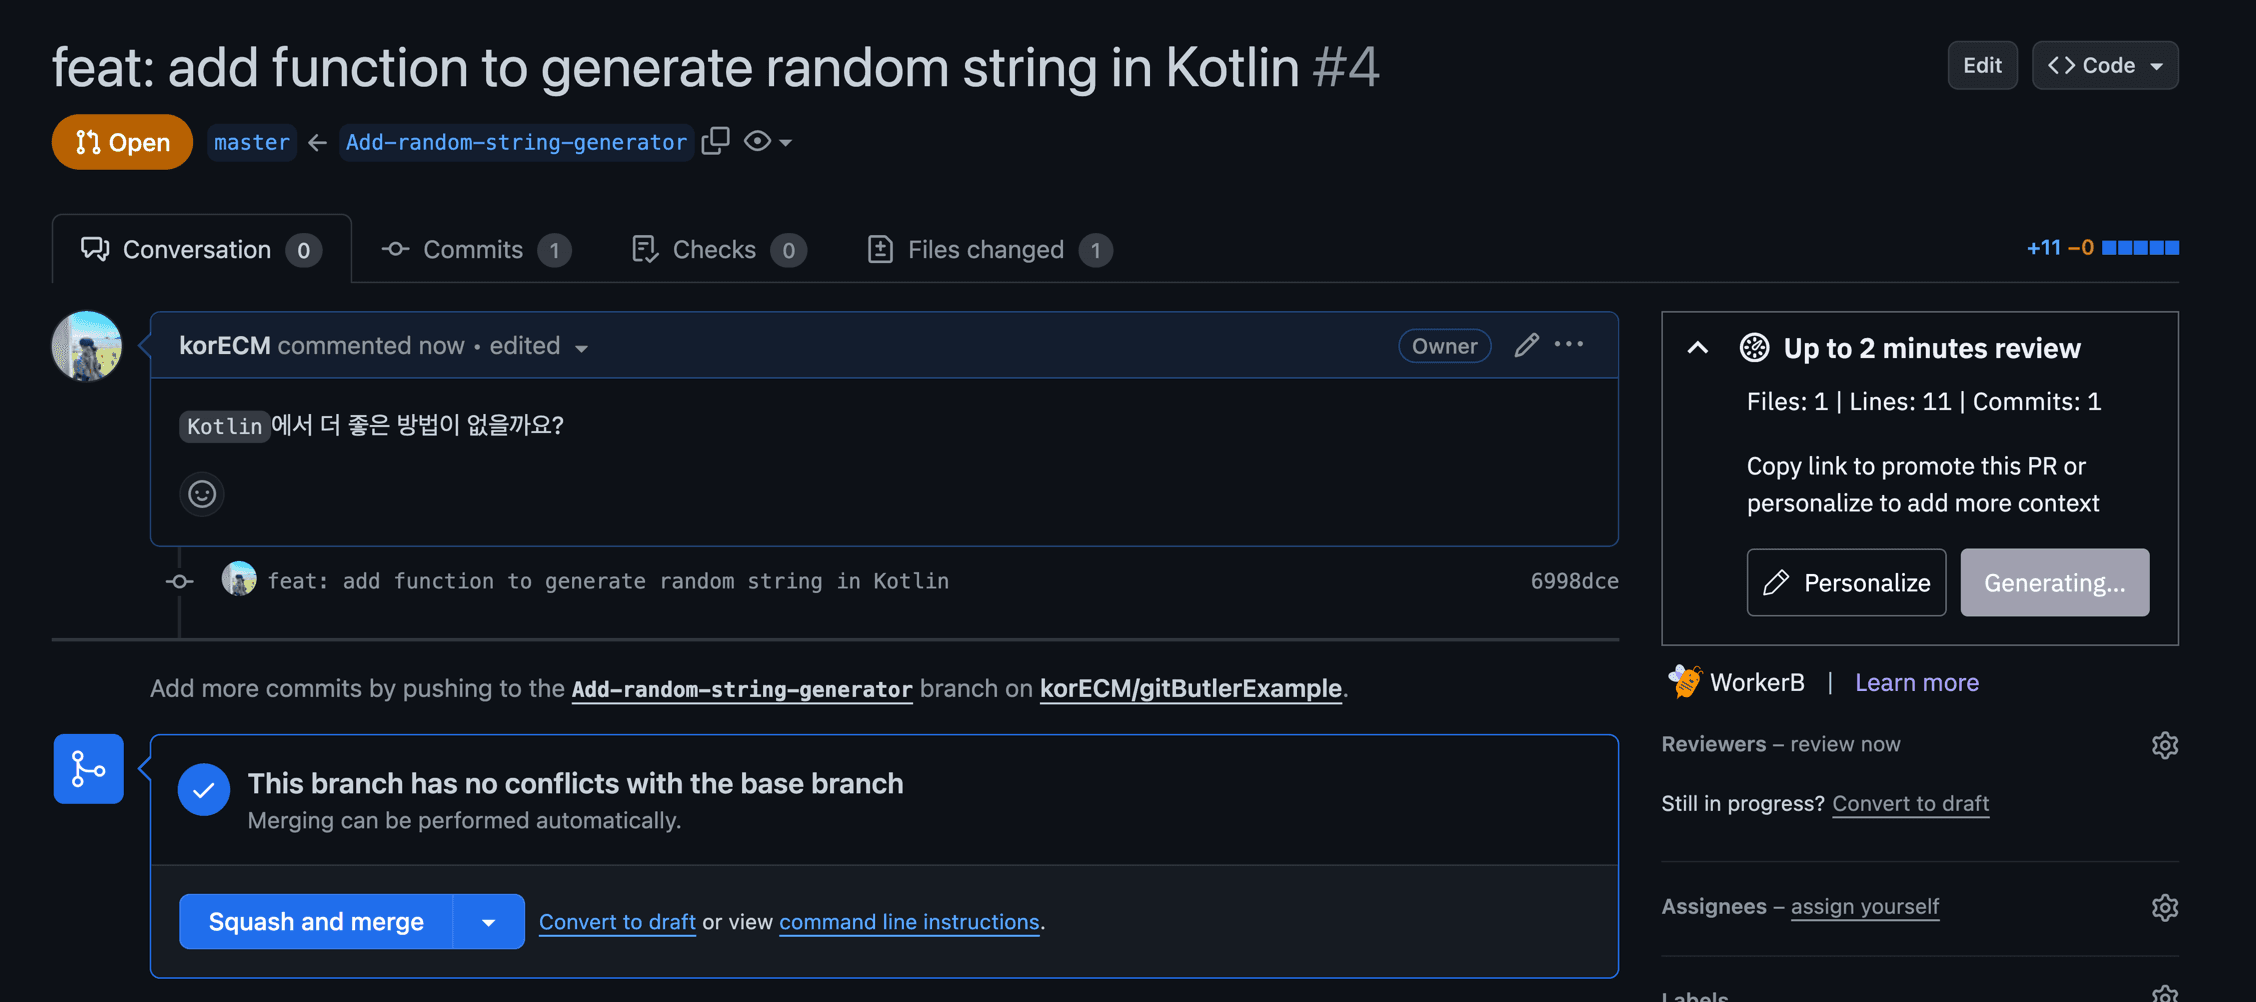Click korECM's profile avatar
Image resolution: width=2256 pixels, height=1002 pixels.
tap(87, 346)
